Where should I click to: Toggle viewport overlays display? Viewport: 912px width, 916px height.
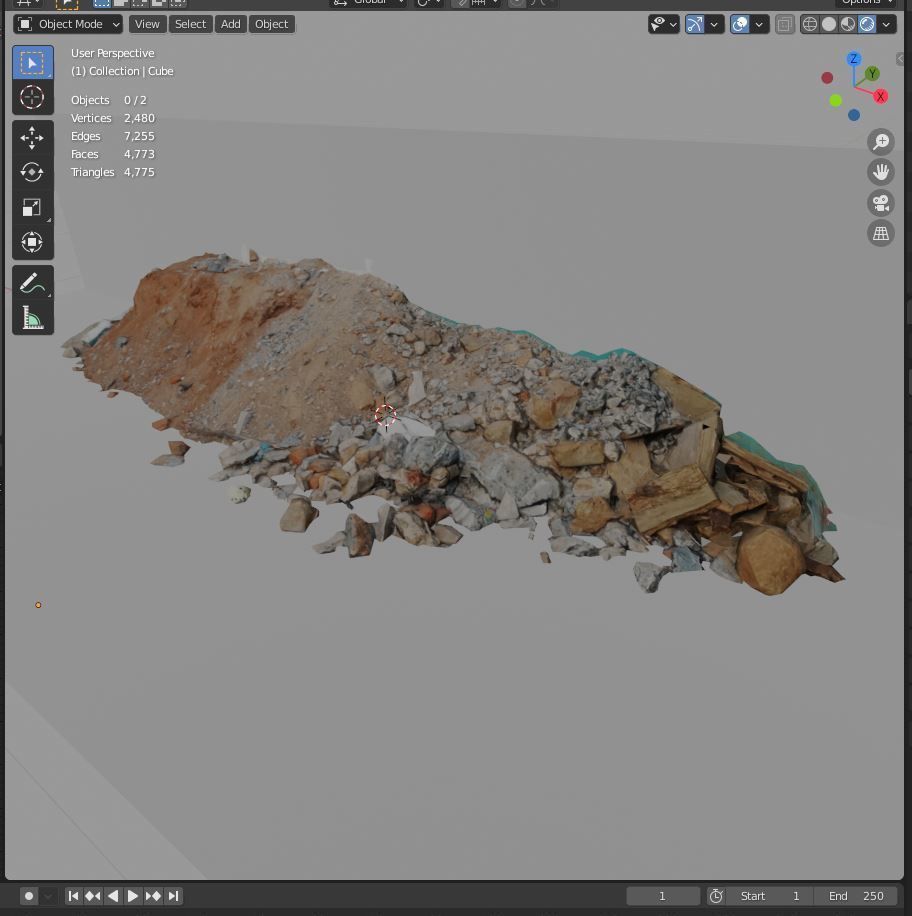pyautogui.click(x=740, y=24)
